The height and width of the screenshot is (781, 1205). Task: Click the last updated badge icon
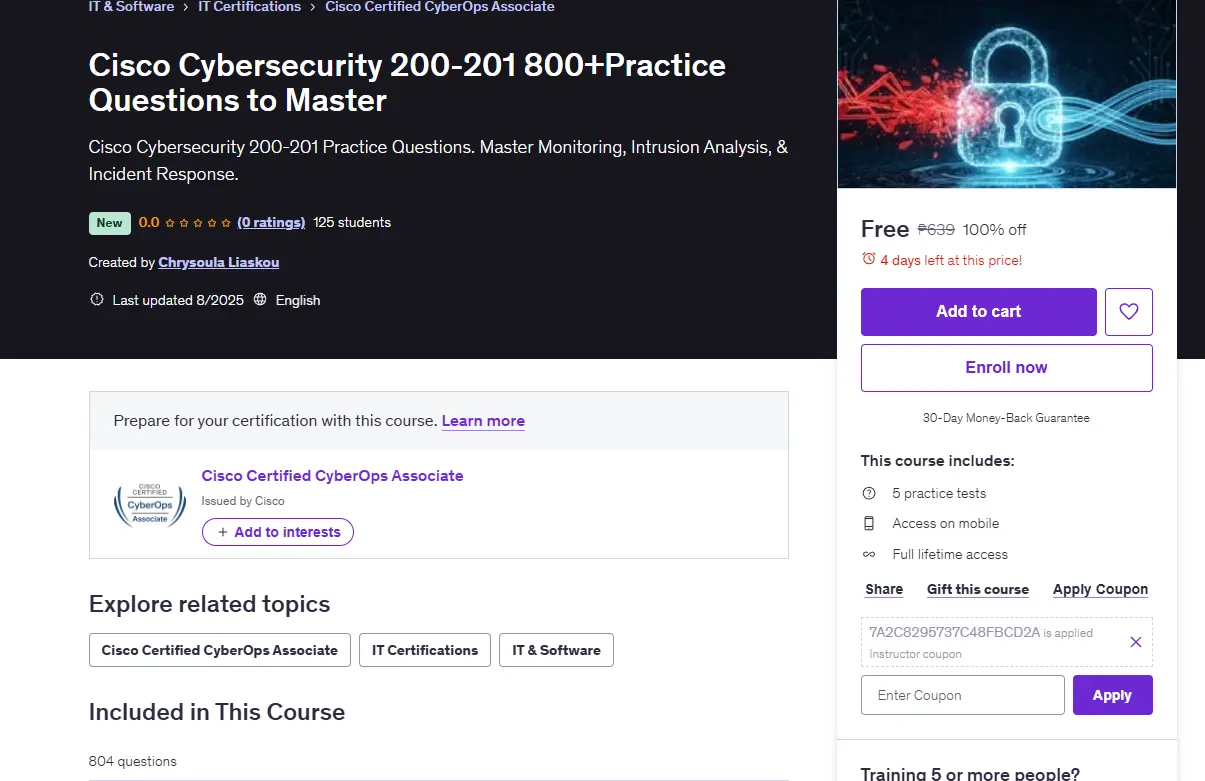tap(97, 300)
